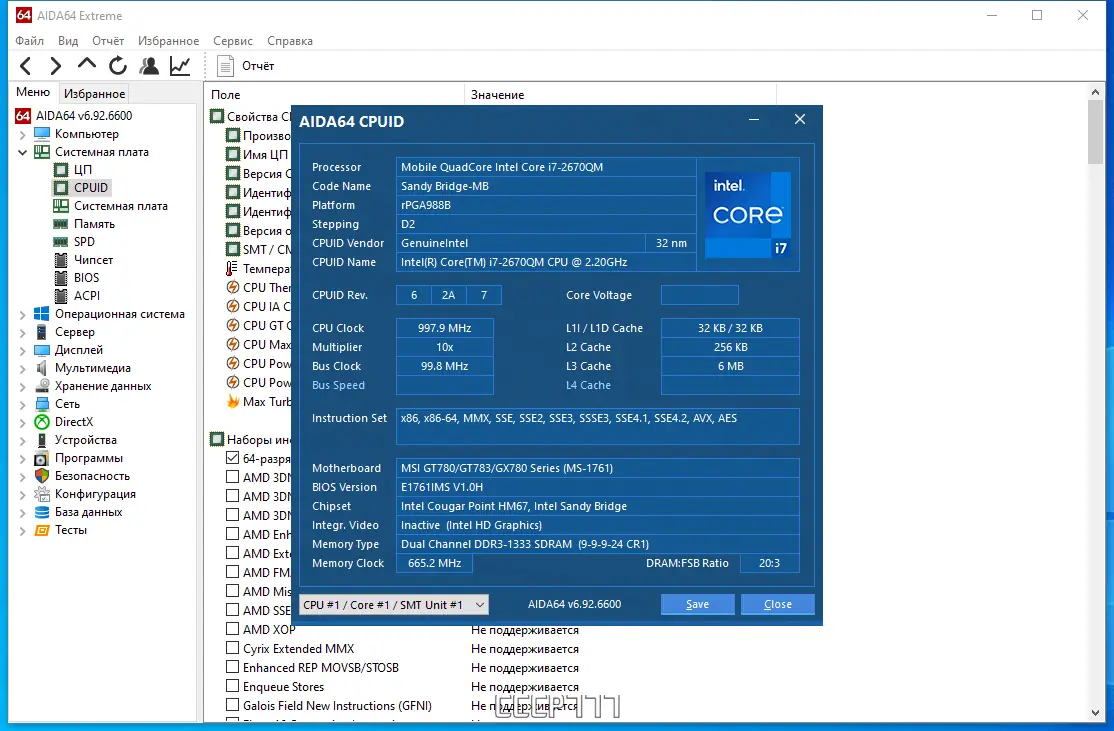Click the База данных database icon
1114x731 pixels.
click(x=42, y=511)
